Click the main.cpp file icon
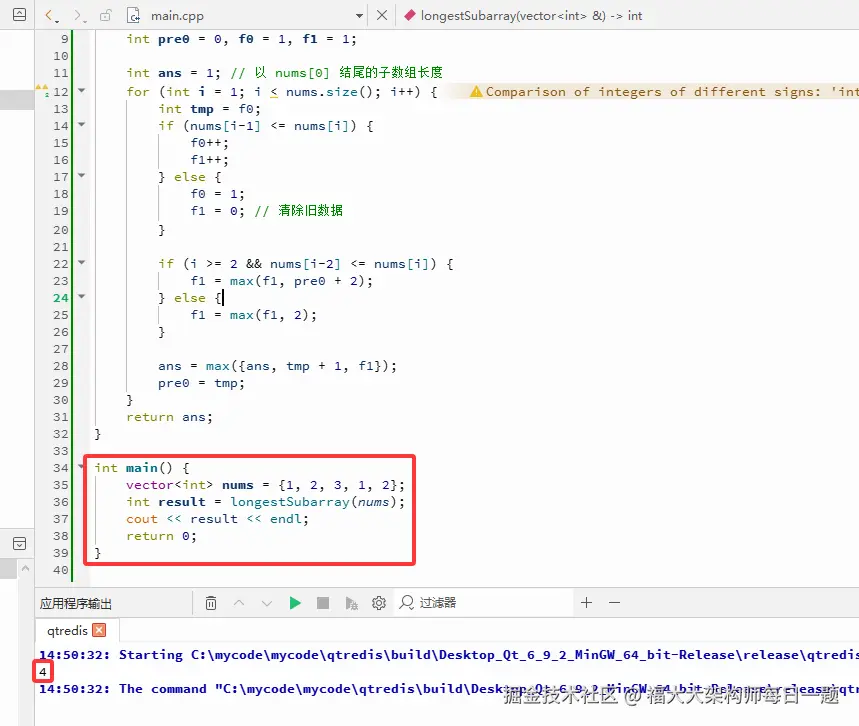The image size is (859, 726). (x=134, y=15)
